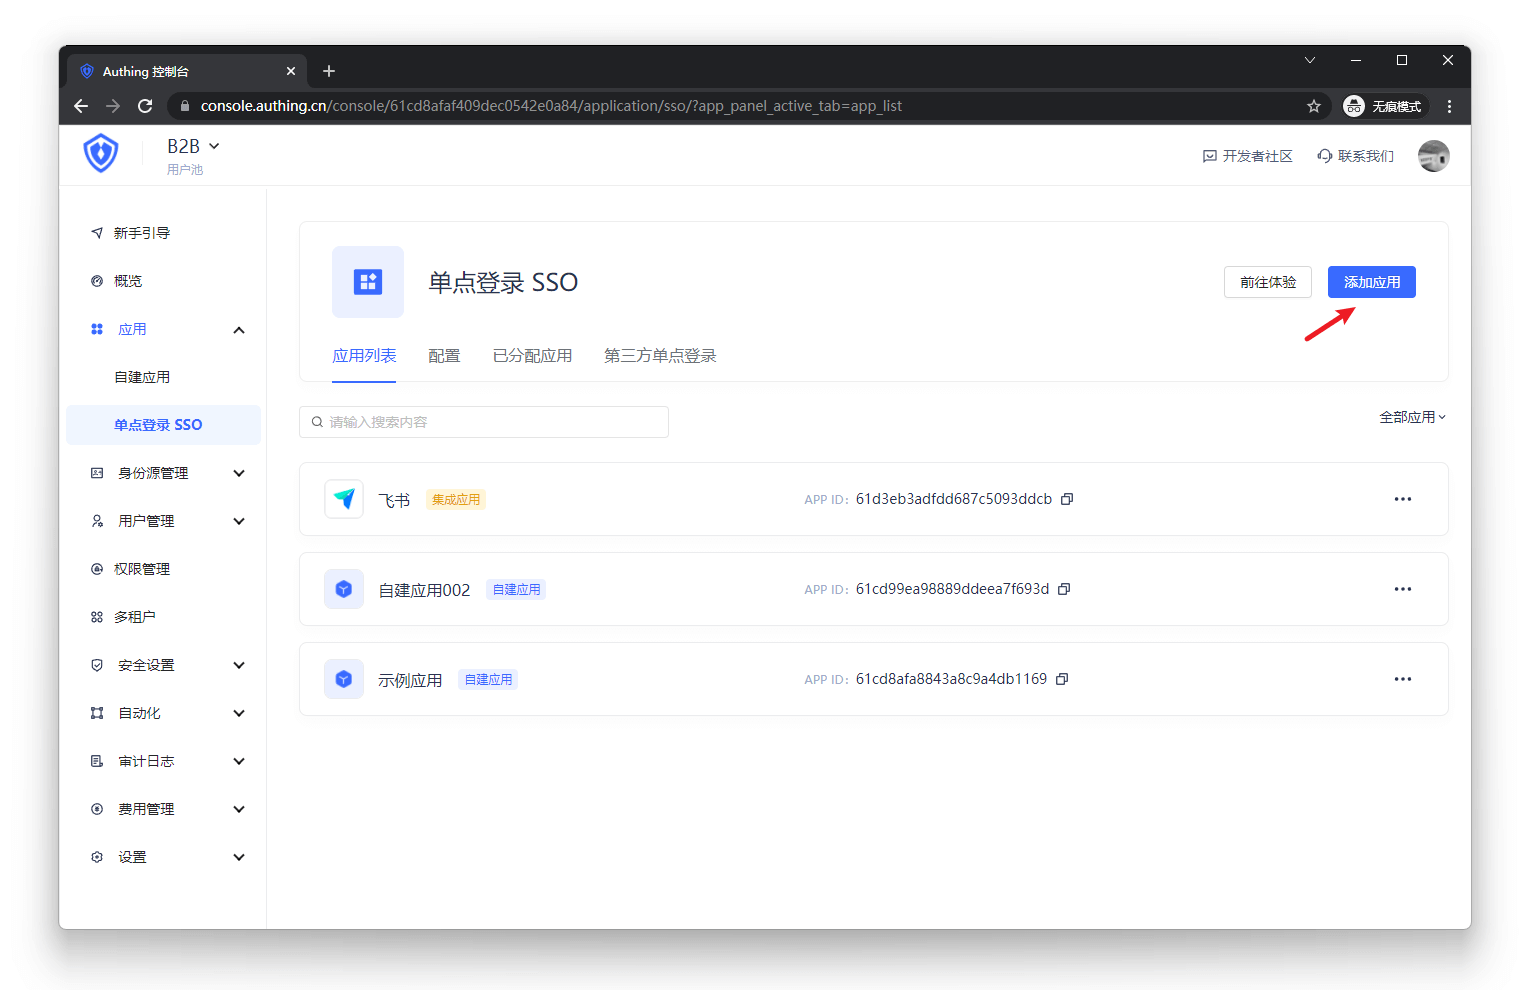
Task: Switch to the 配置 tab
Action: (444, 356)
